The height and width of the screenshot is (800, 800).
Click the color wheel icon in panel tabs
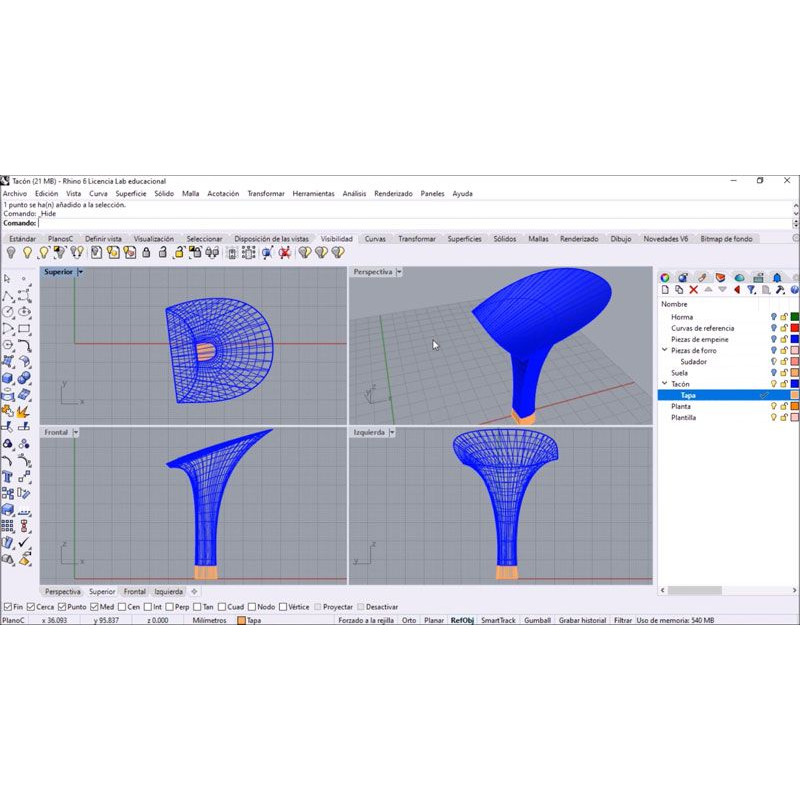(x=664, y=277)
